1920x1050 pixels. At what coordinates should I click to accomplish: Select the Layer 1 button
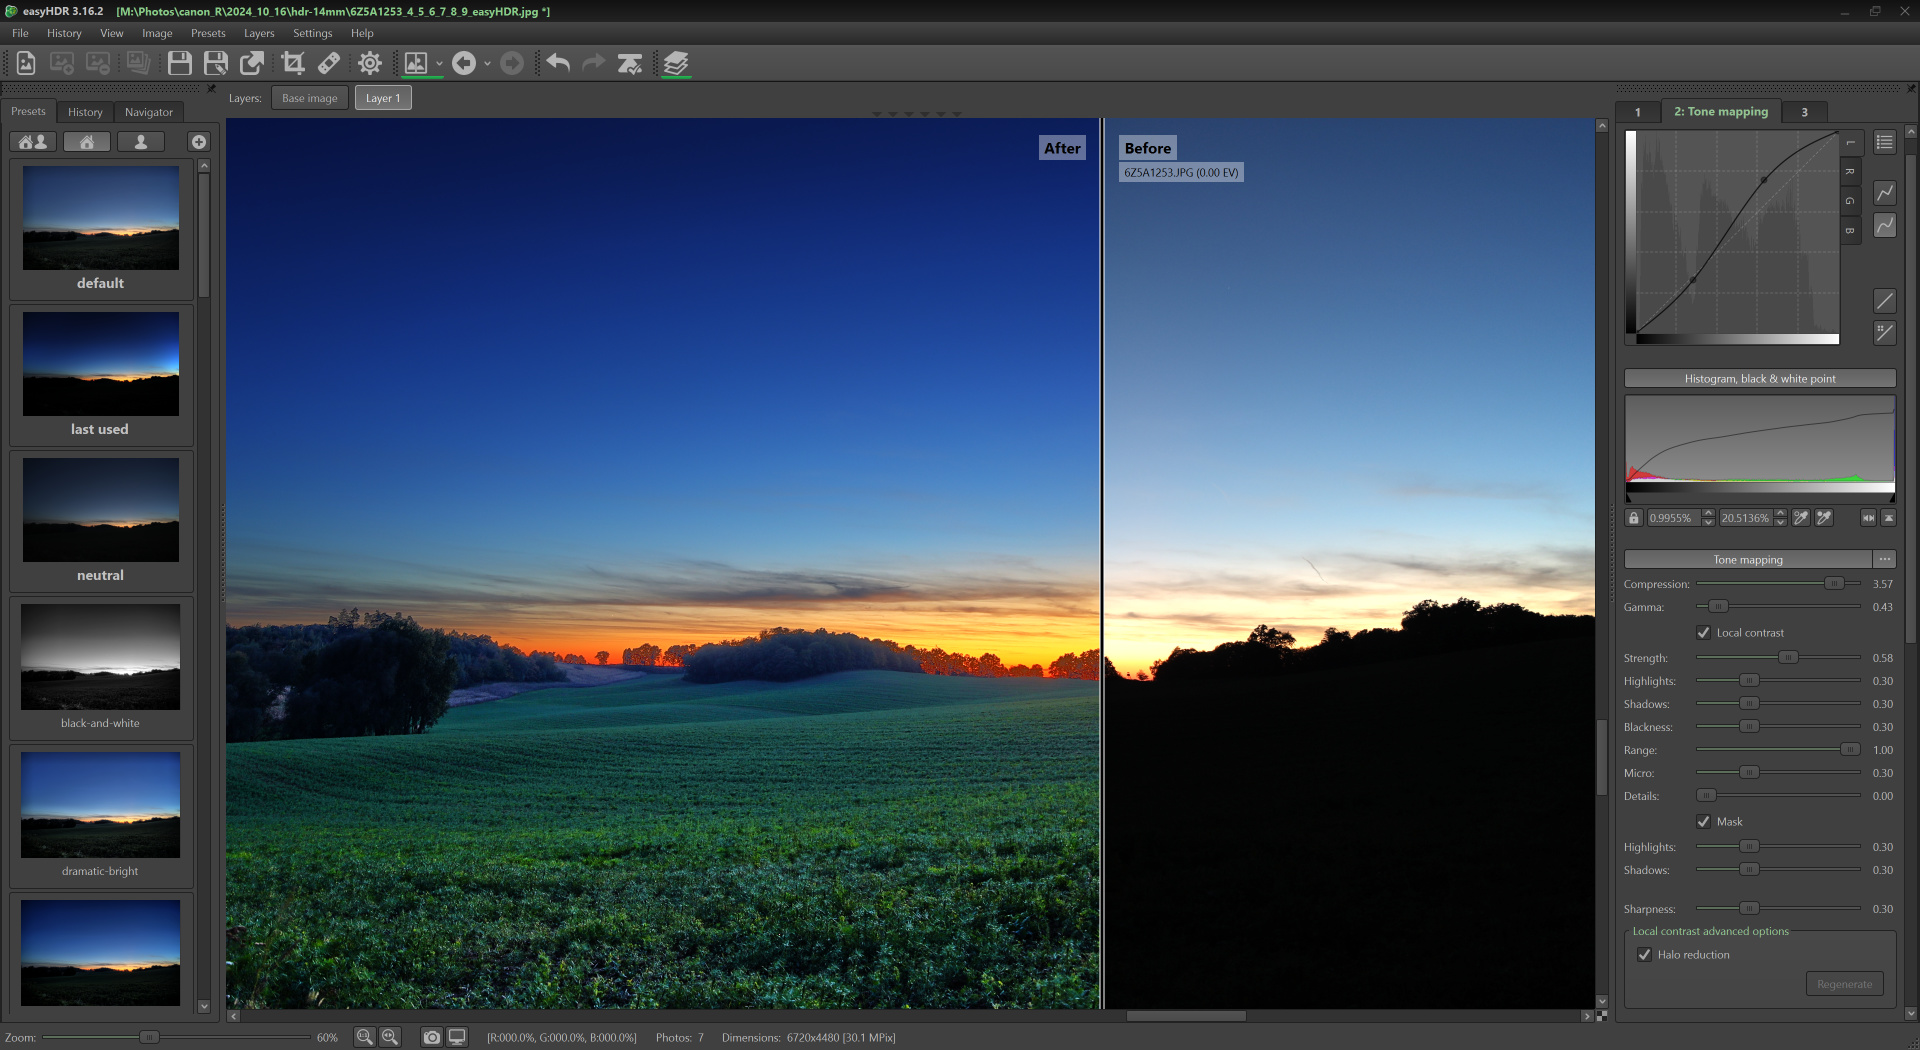click(x=383, y=98)
